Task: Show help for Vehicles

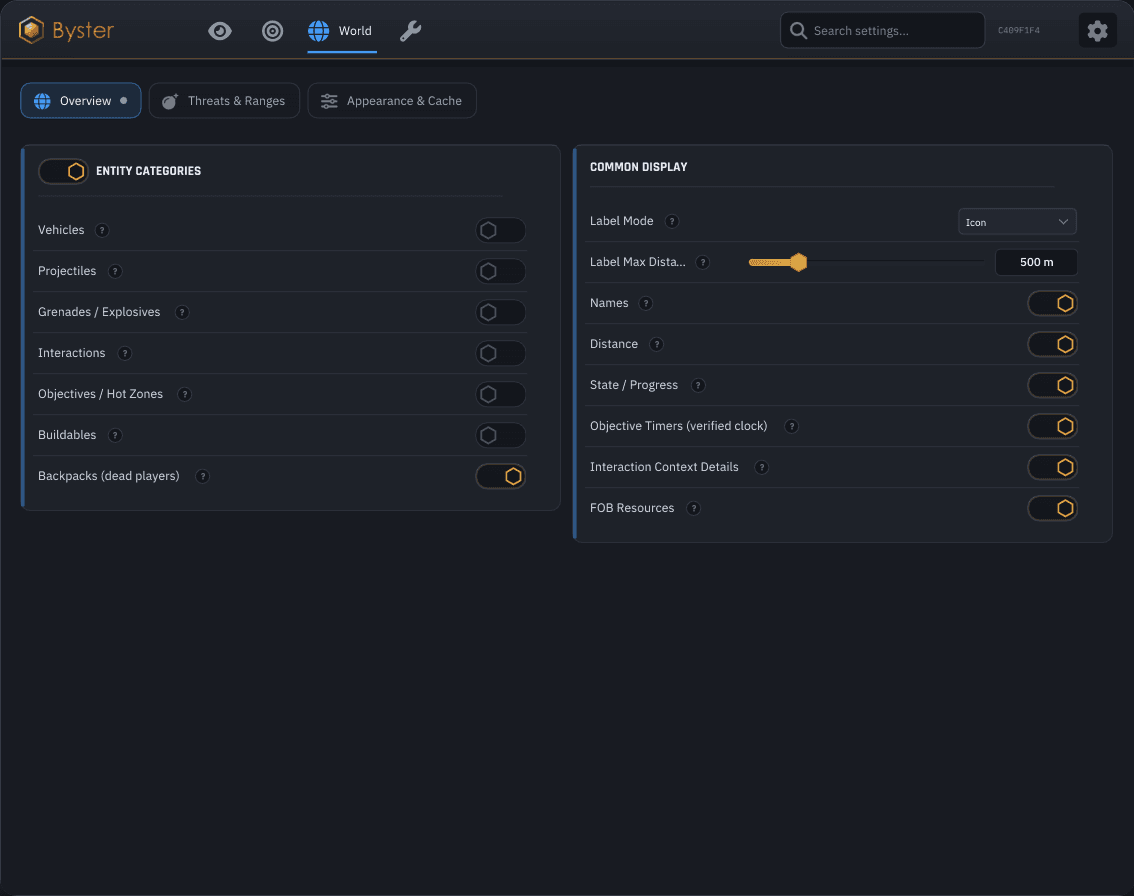Action: tap(102, 230)
